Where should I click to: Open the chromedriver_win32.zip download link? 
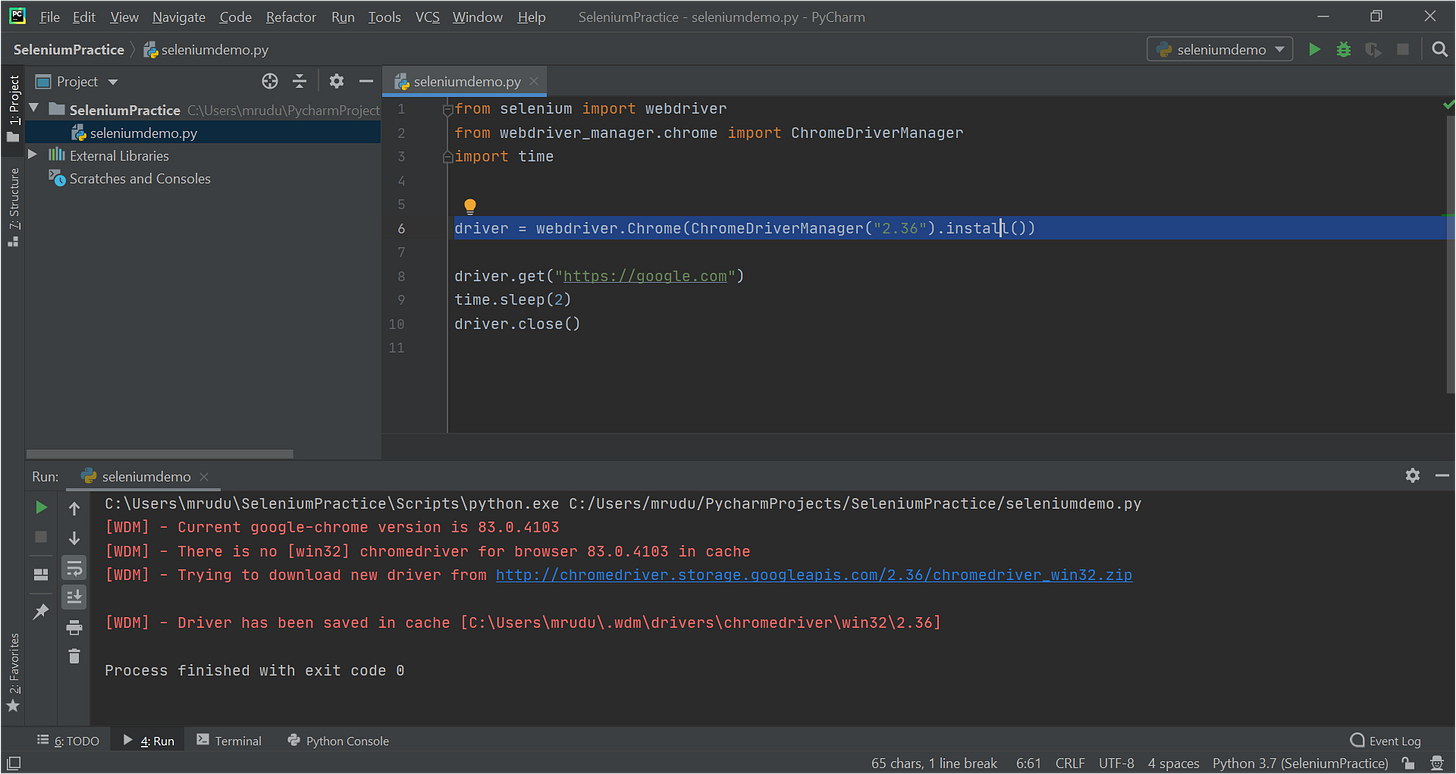(x=813, y=574)
